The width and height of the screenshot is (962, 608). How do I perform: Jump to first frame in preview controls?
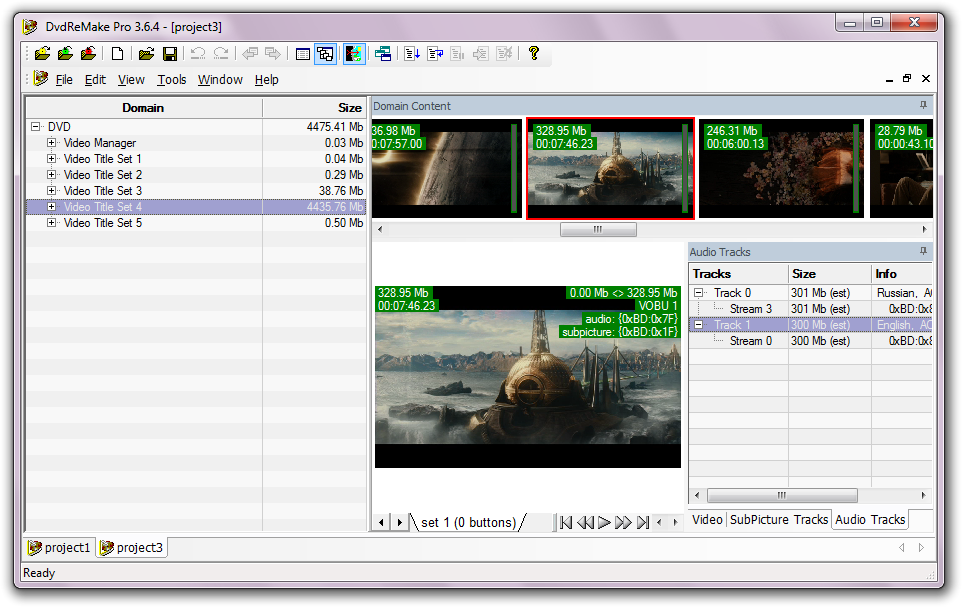click(x=566, y=522)
